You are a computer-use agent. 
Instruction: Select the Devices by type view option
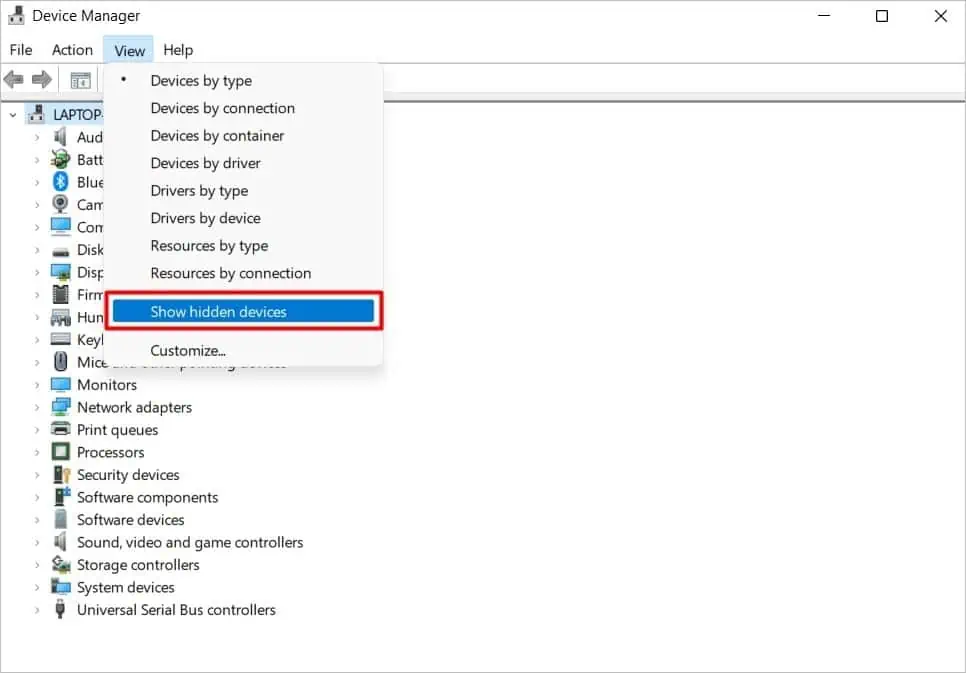(x=201, y=80)
